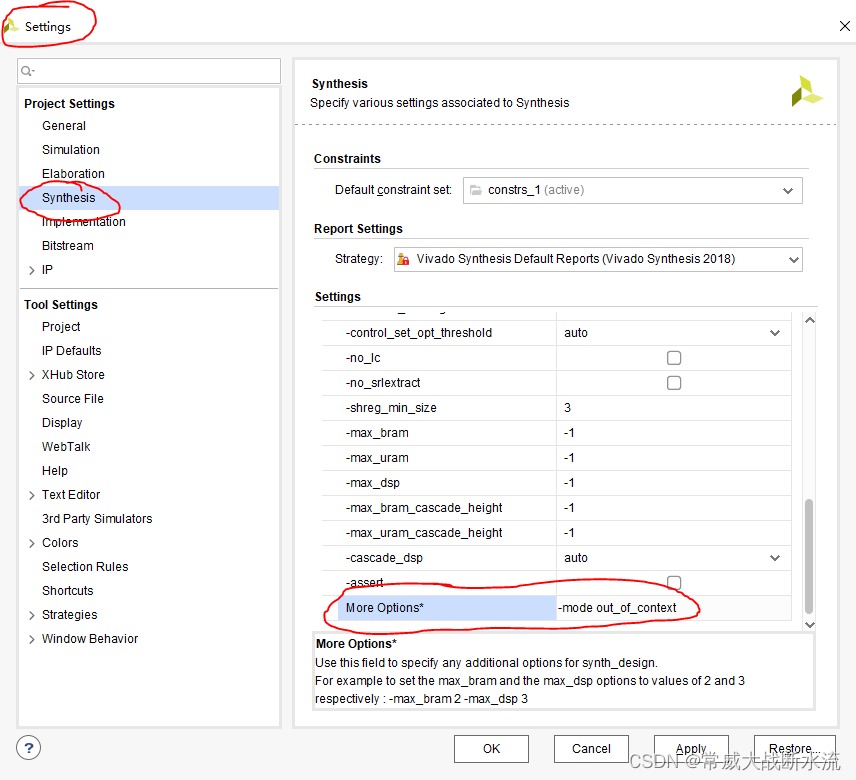Viewport: 856px width, 780px height.
Task: Select the Simulation settings page
Action: point(71,150)
